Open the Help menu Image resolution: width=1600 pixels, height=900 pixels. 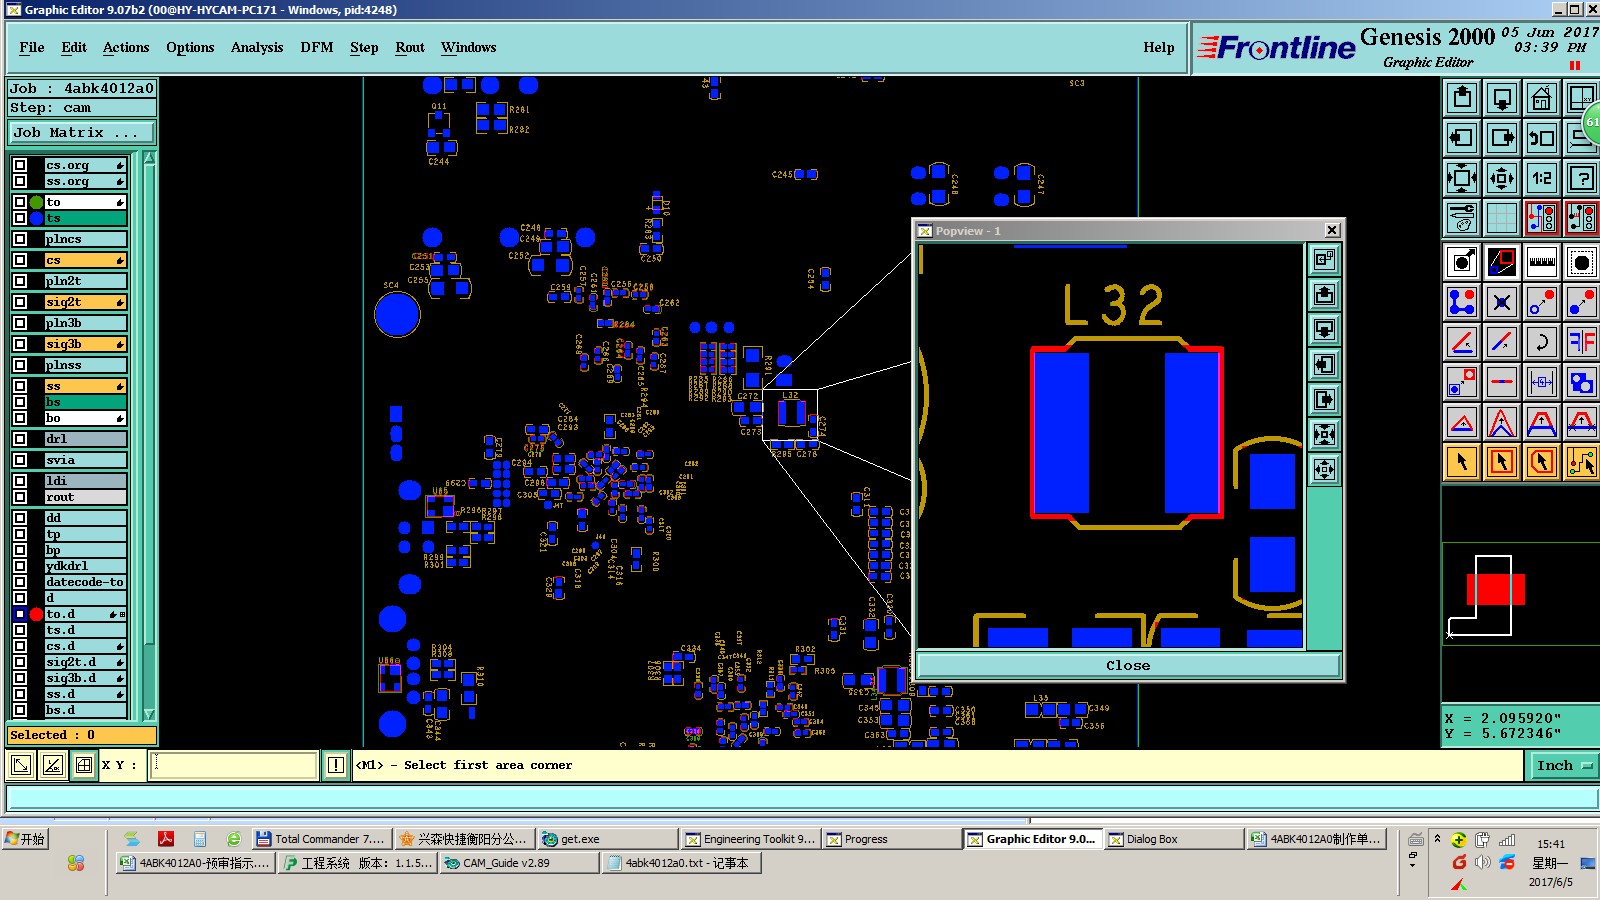(1159, 47)
